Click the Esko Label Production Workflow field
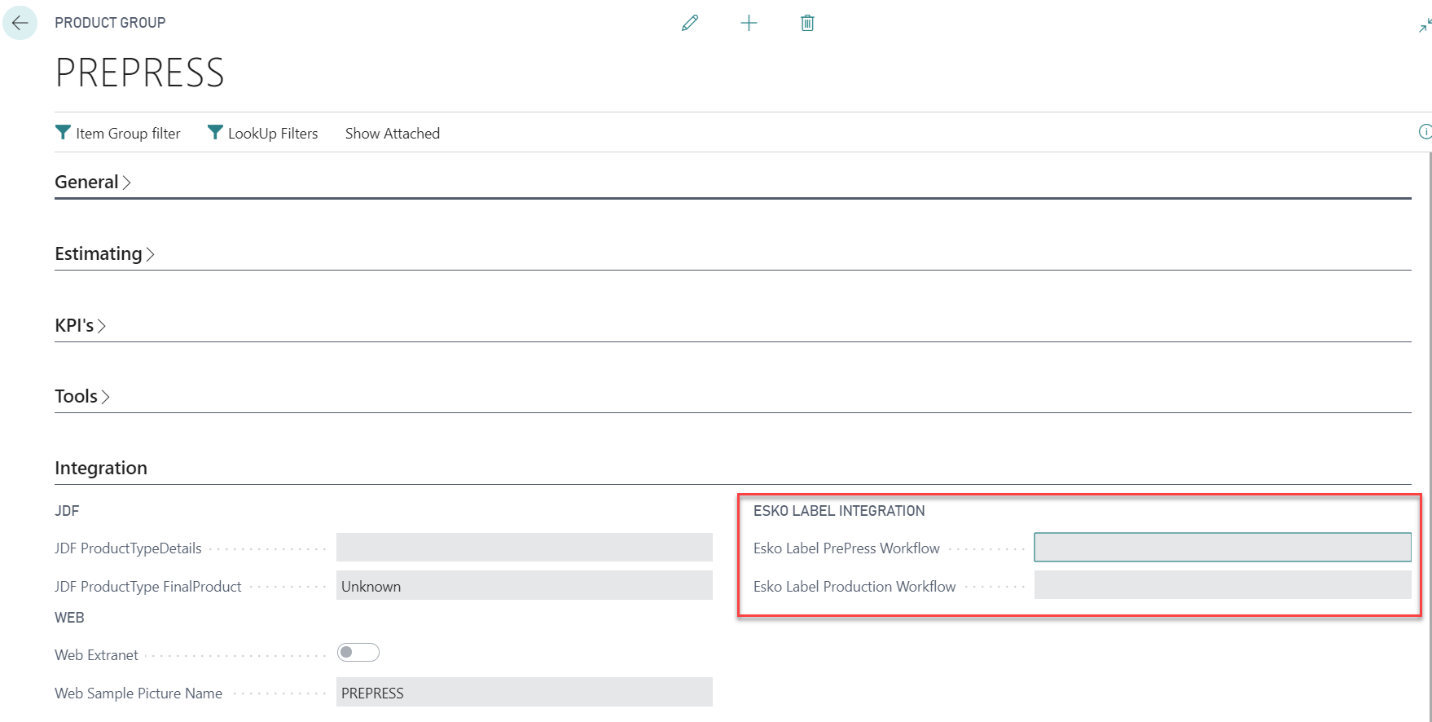Viewport: 1432px width, 722px height. tap(1222, 586)
